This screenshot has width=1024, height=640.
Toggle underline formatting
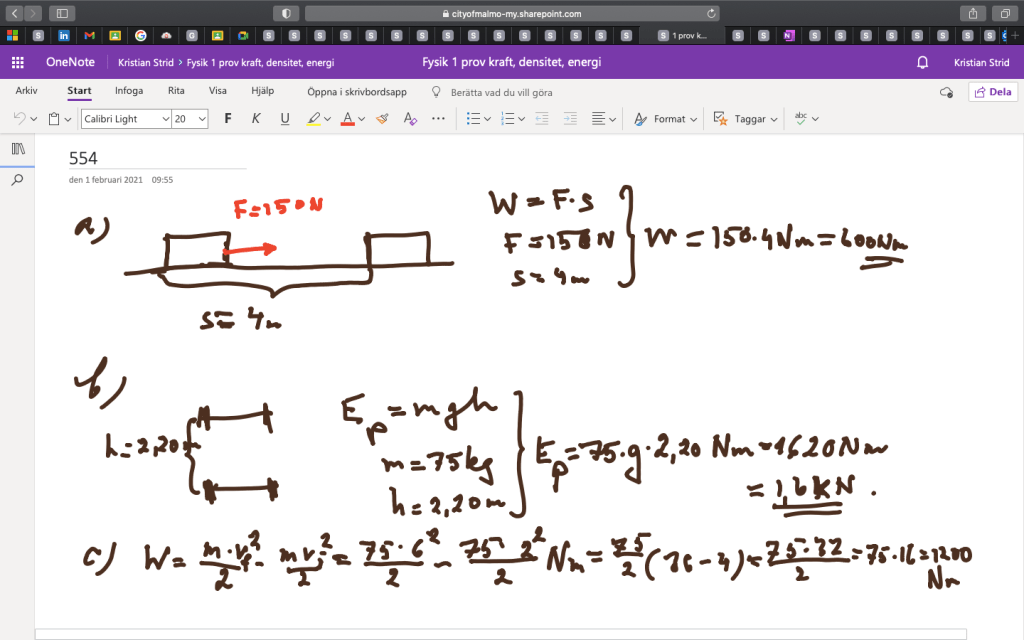[x=284, y=118]
